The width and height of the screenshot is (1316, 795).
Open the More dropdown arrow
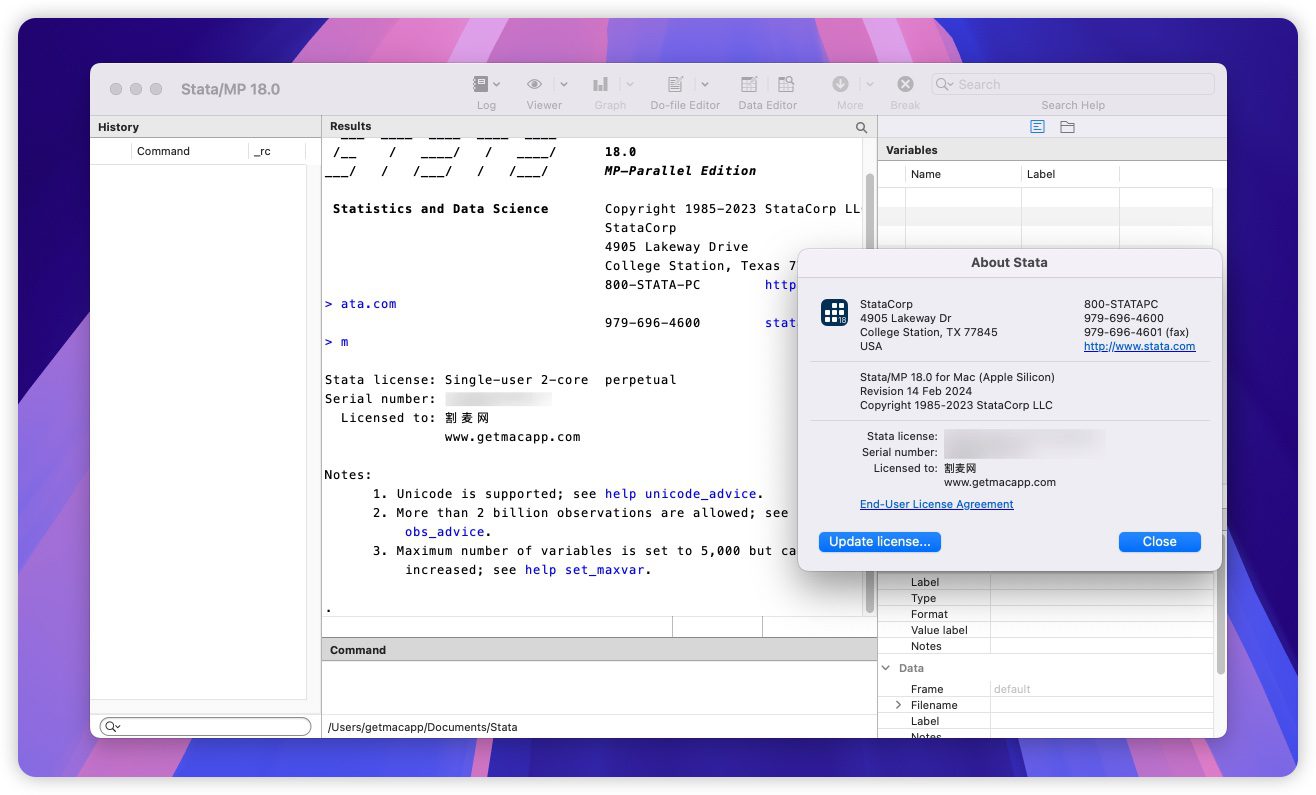pos(869,85)
